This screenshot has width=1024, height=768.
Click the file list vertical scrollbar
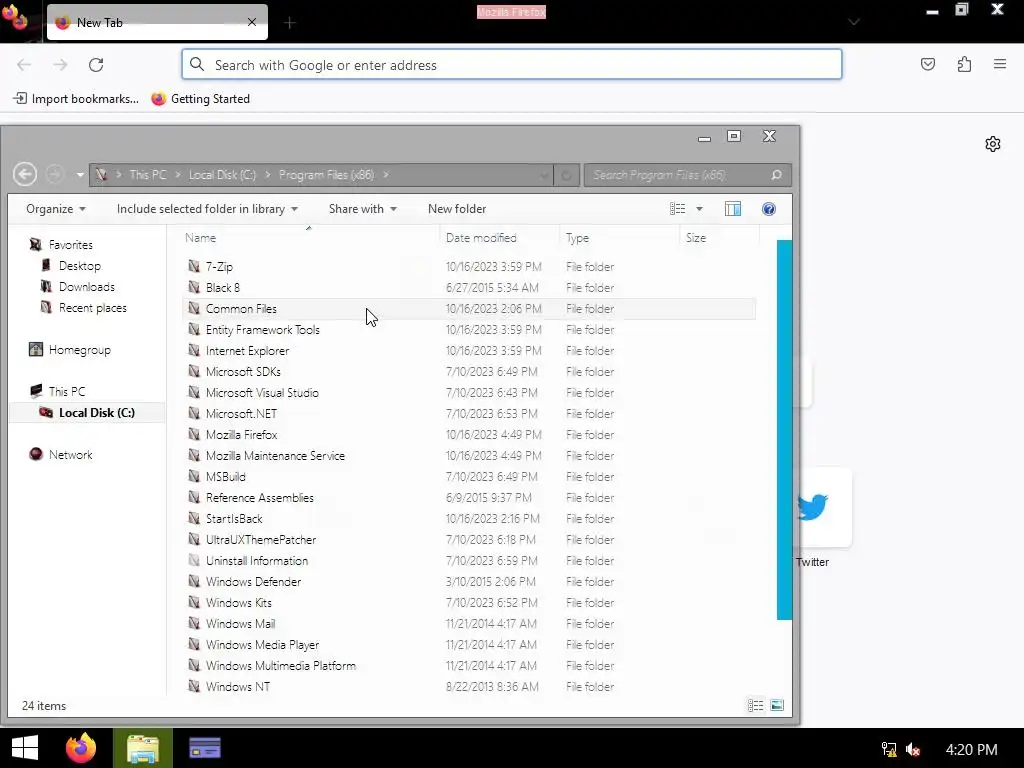[784, 430]
